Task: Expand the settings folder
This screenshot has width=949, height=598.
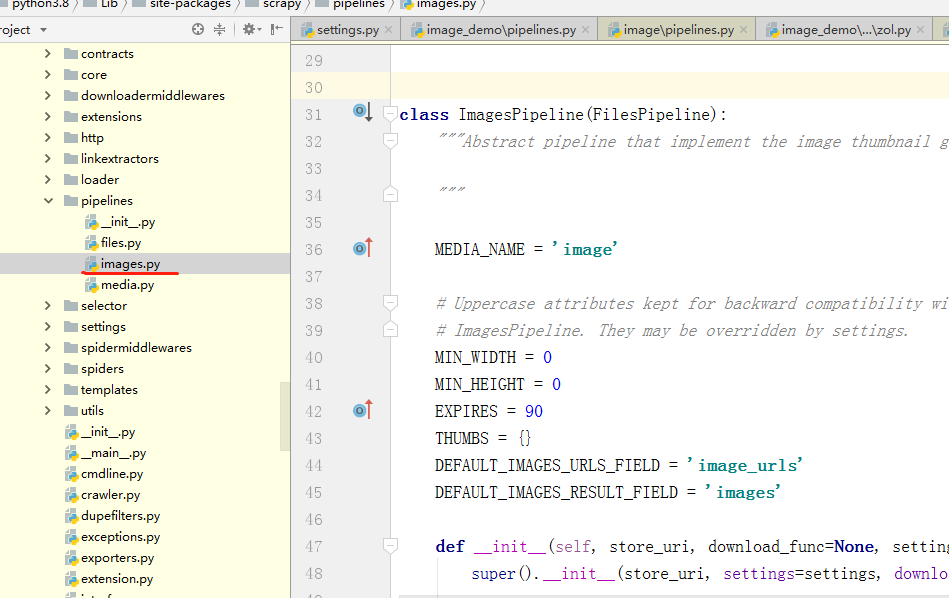Action: click(48, 326)
